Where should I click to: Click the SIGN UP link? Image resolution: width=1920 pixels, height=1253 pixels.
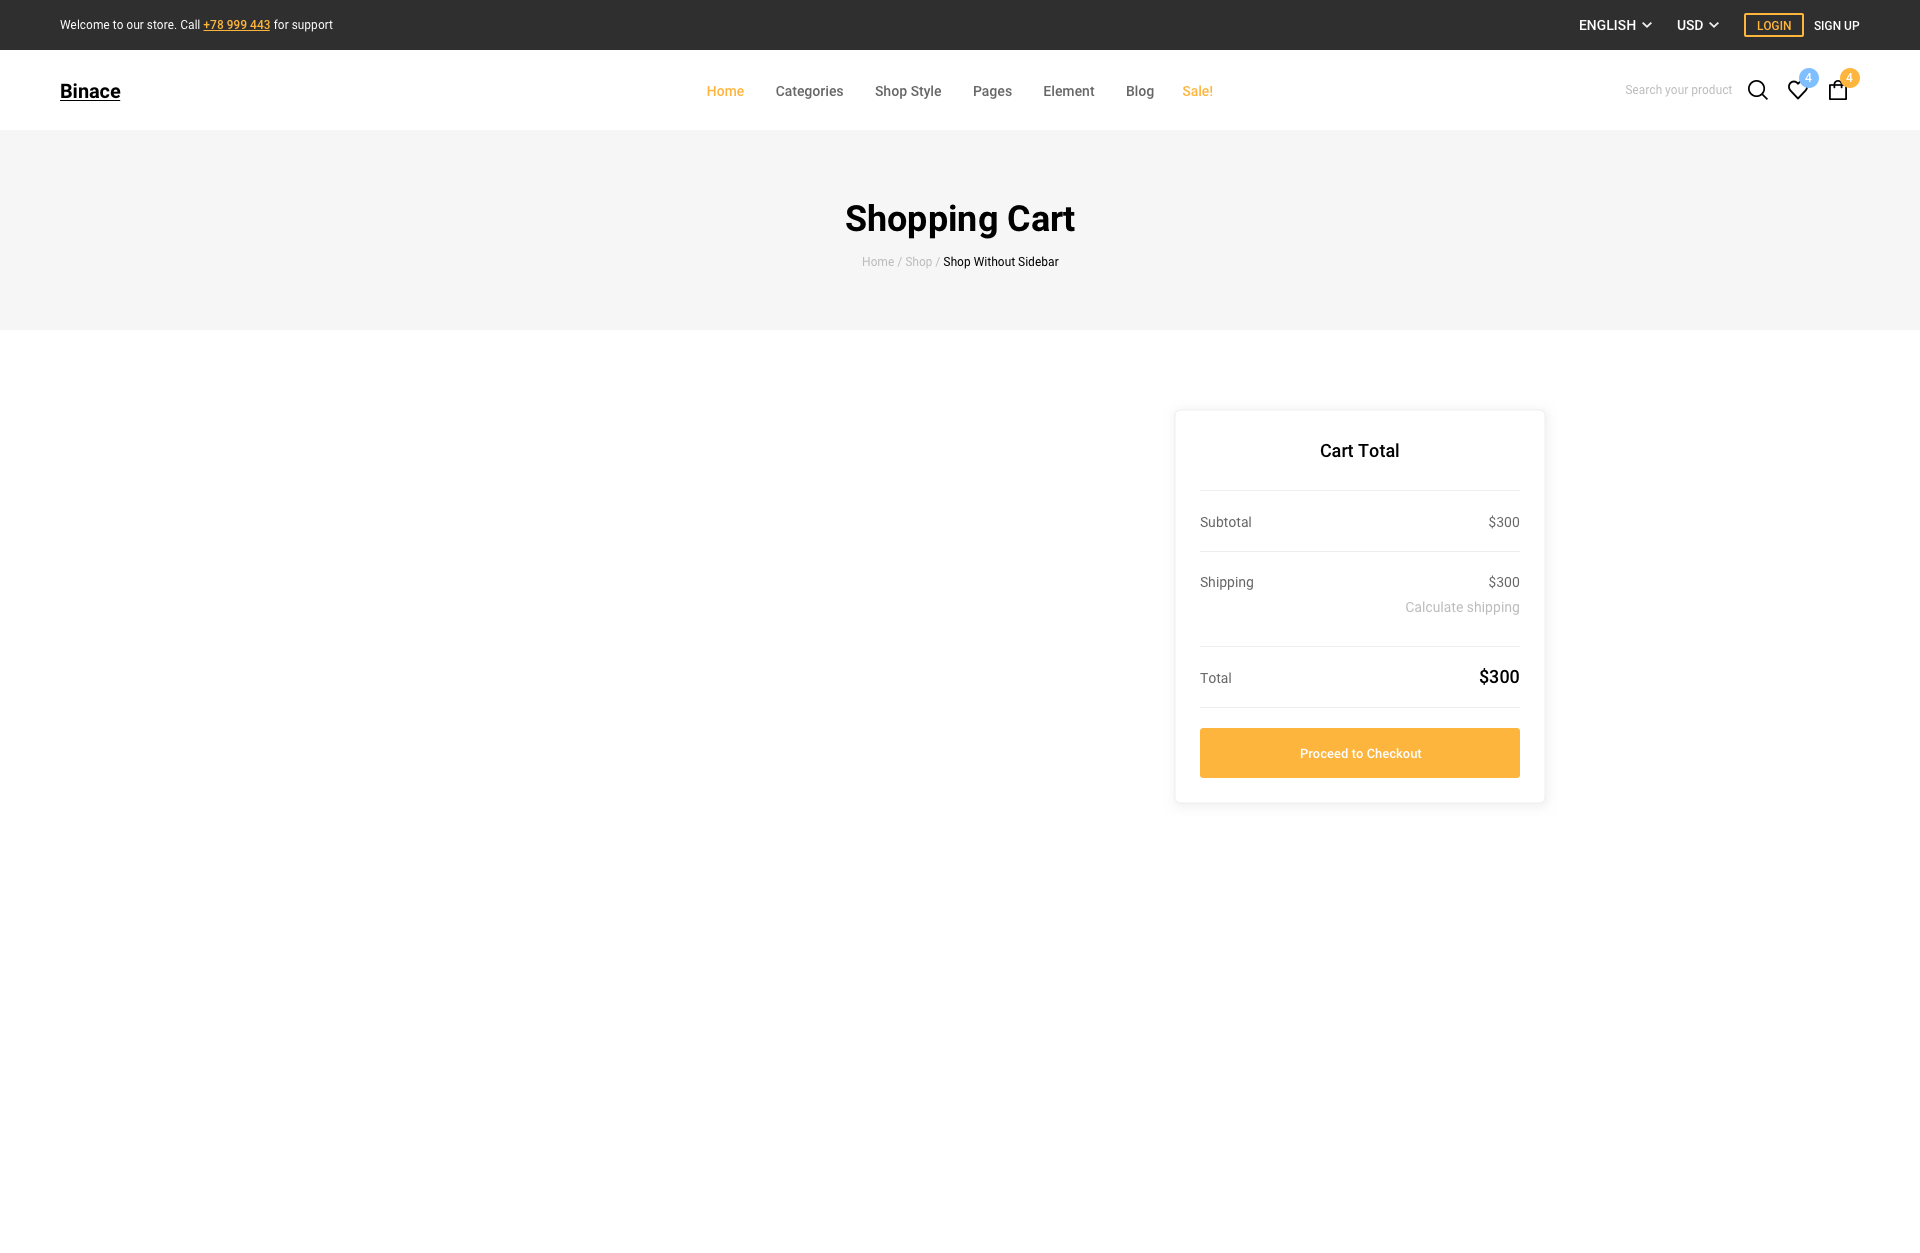click(1836, 25)
